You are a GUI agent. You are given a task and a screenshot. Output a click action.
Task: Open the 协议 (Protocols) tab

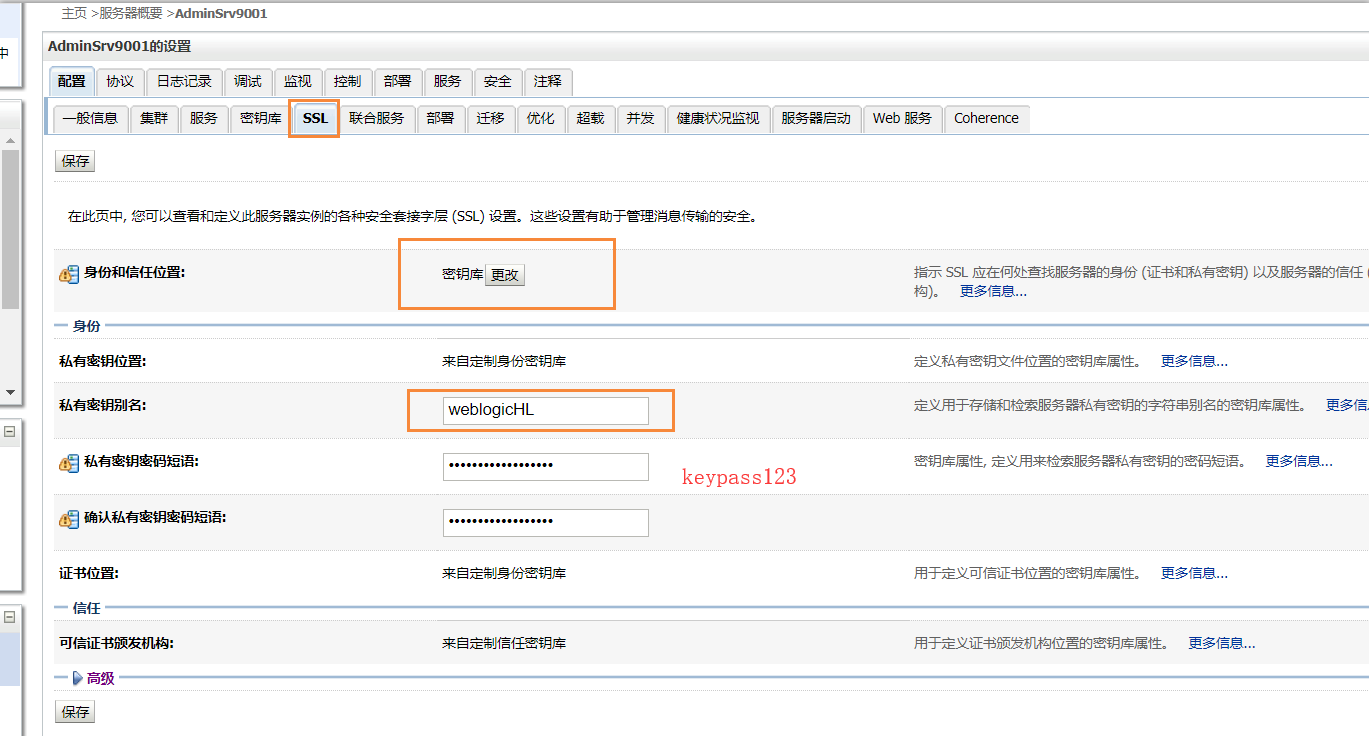point(120,82)
